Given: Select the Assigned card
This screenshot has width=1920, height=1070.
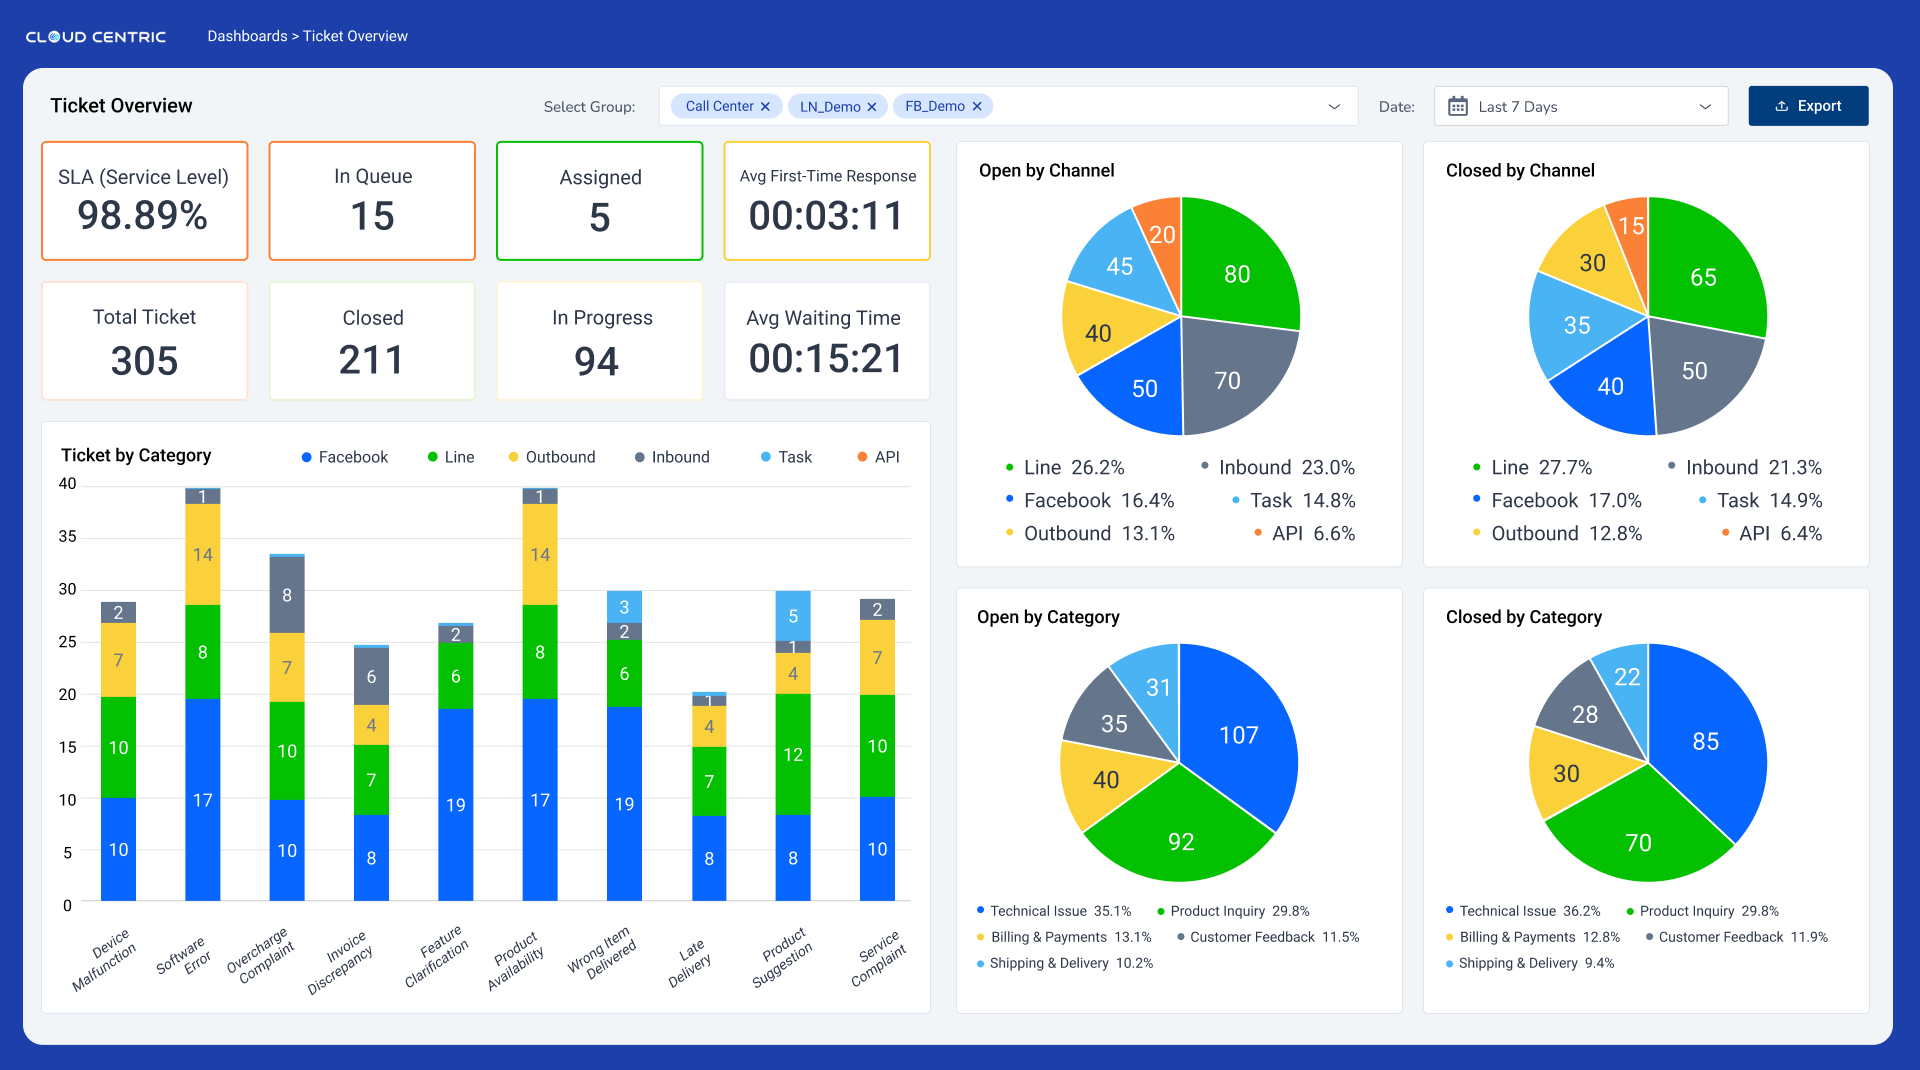Looking at the screenshot, I should pos(600,201).
